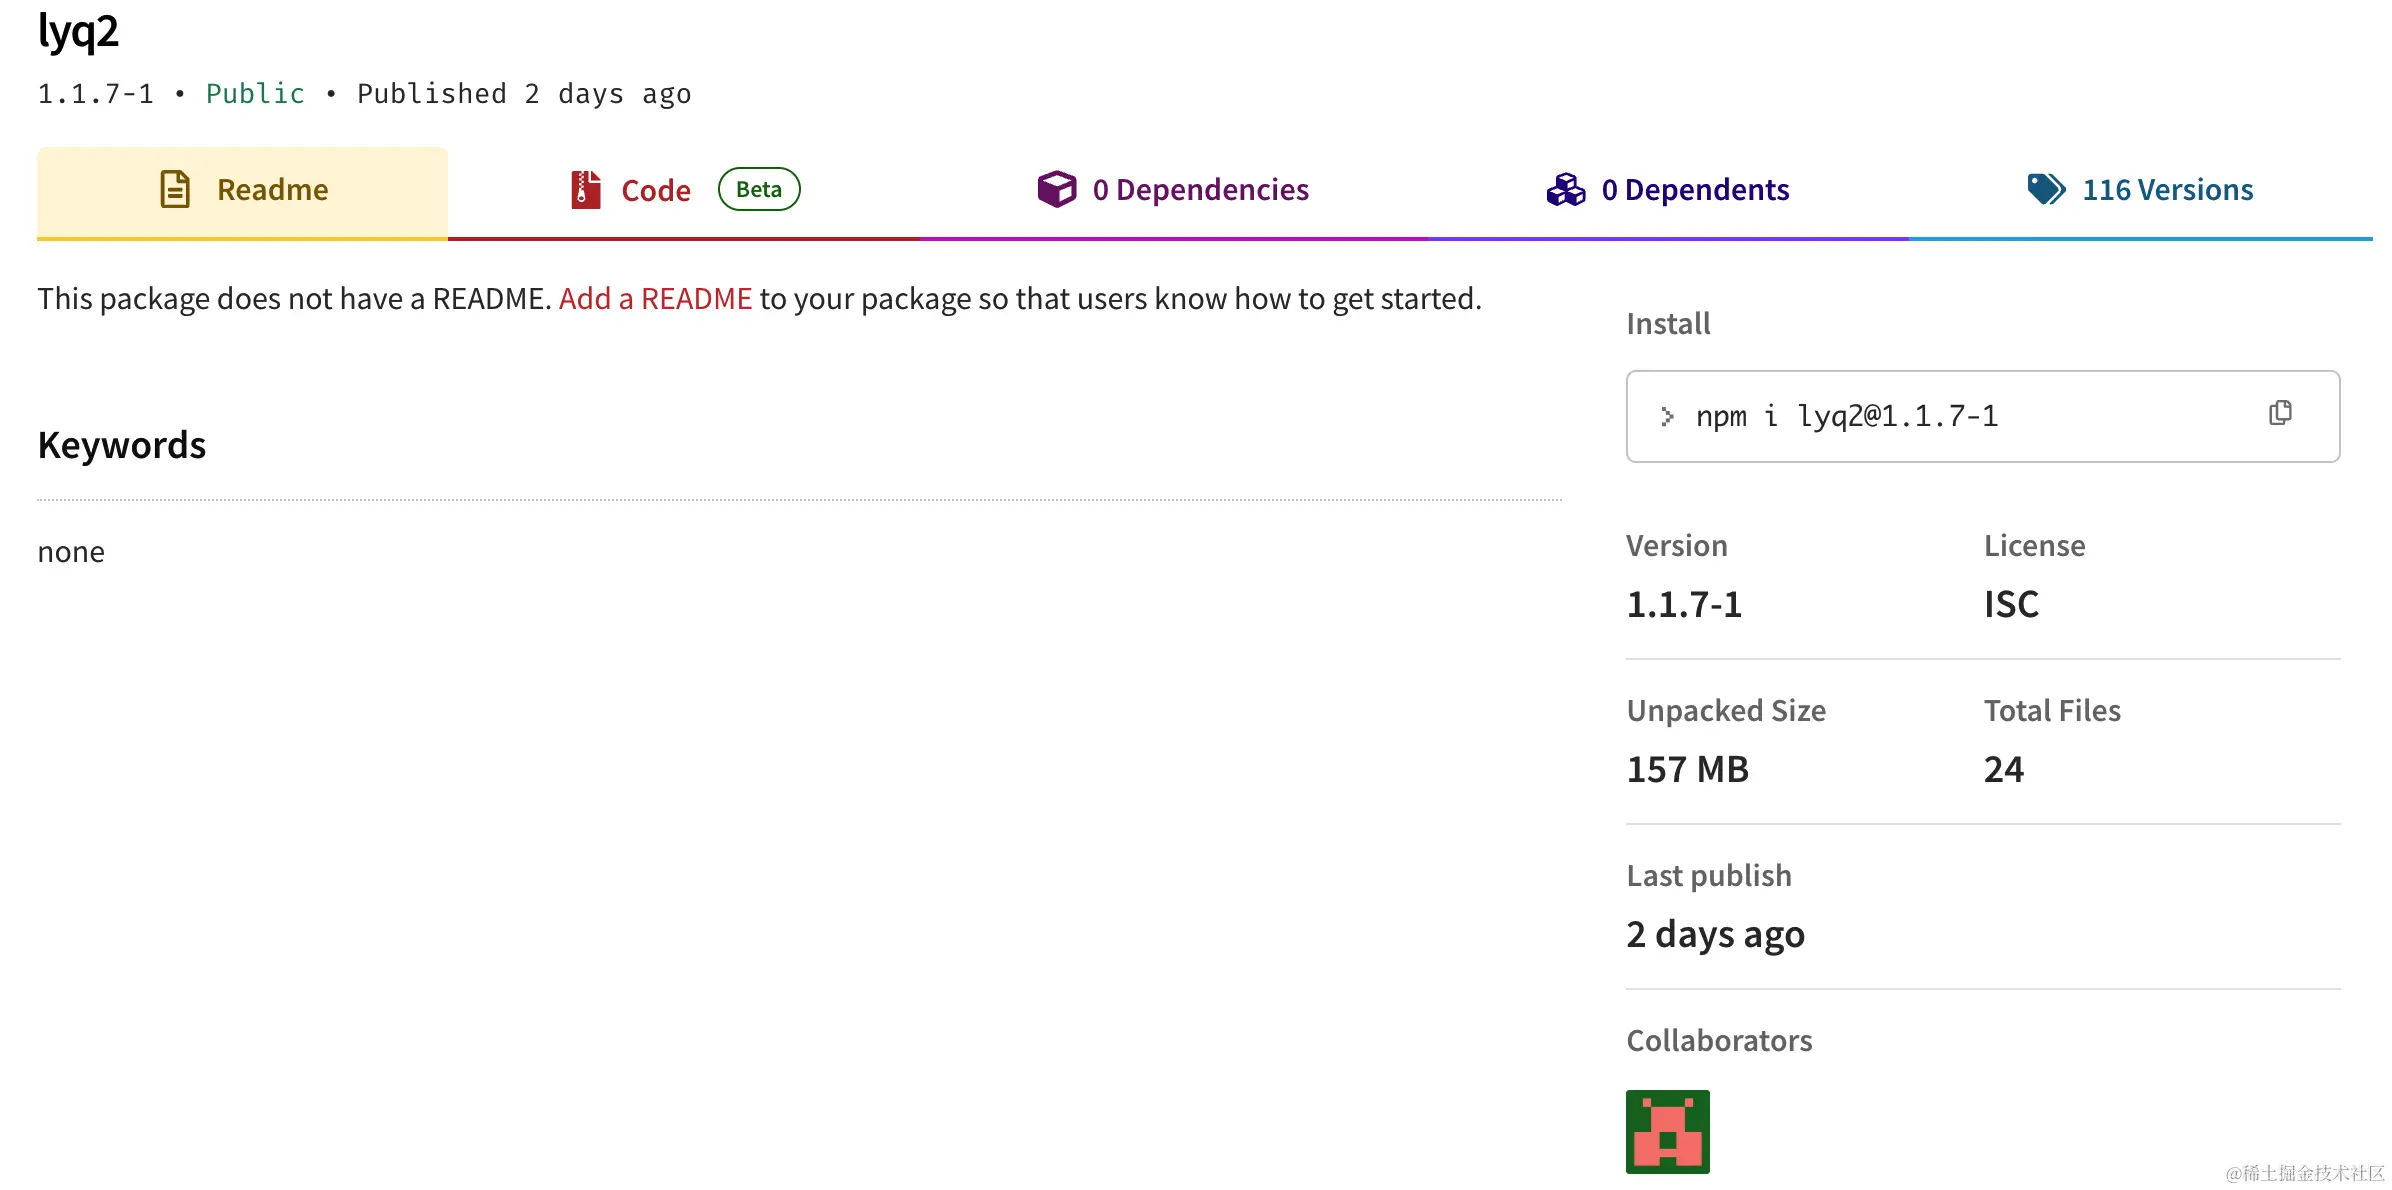Click the Beta badge next to Code
Screen dimensions: 2392x1190
(x=759, y=189)
